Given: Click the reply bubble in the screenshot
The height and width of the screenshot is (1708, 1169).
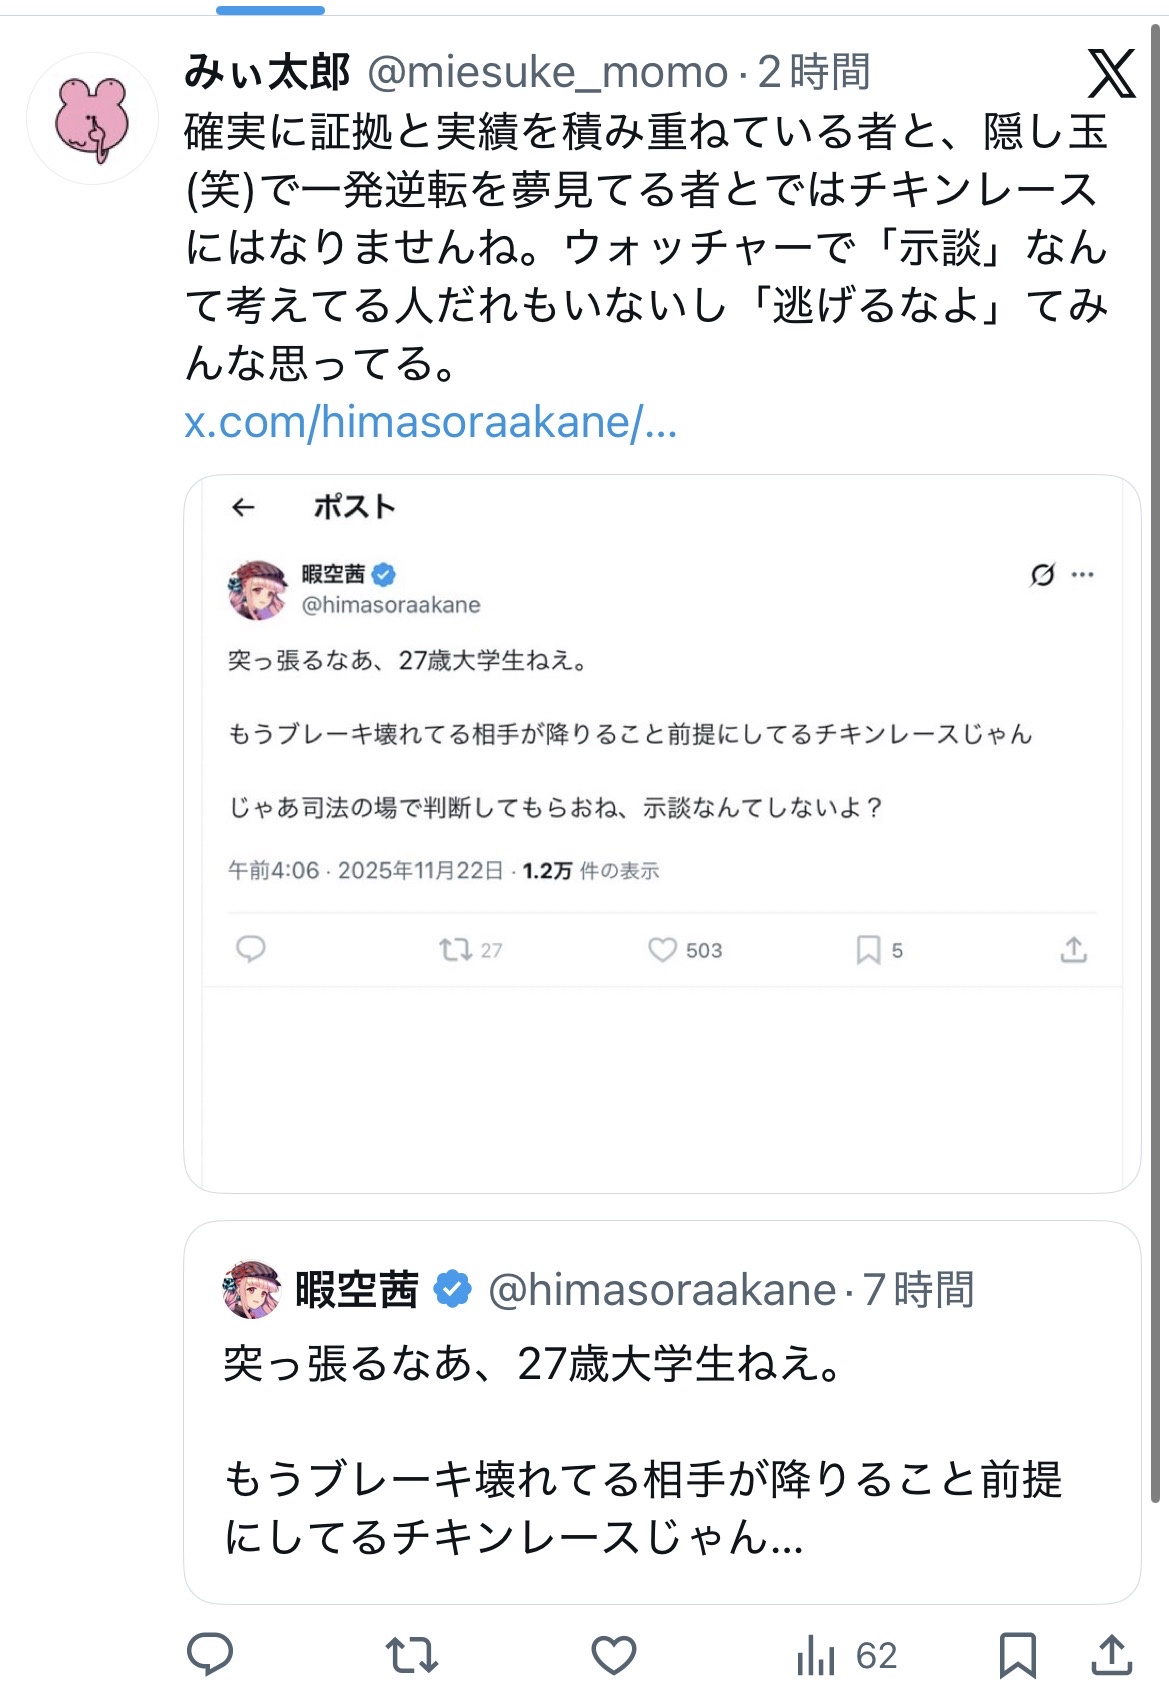Looking at the screenshot, I should click(x=250, y=949).
